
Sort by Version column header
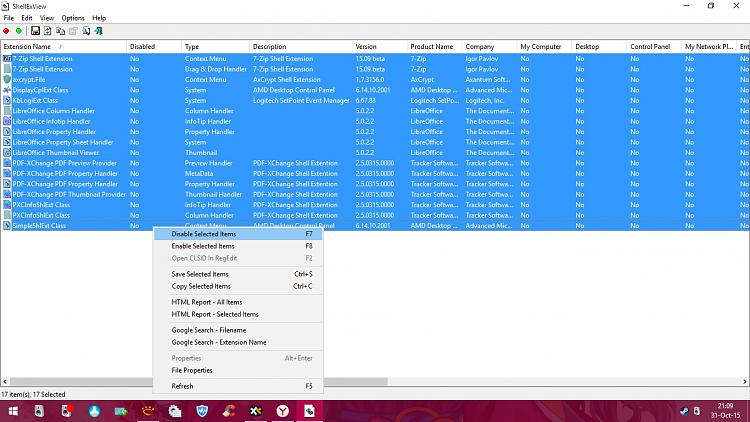[x=379, y=46]
